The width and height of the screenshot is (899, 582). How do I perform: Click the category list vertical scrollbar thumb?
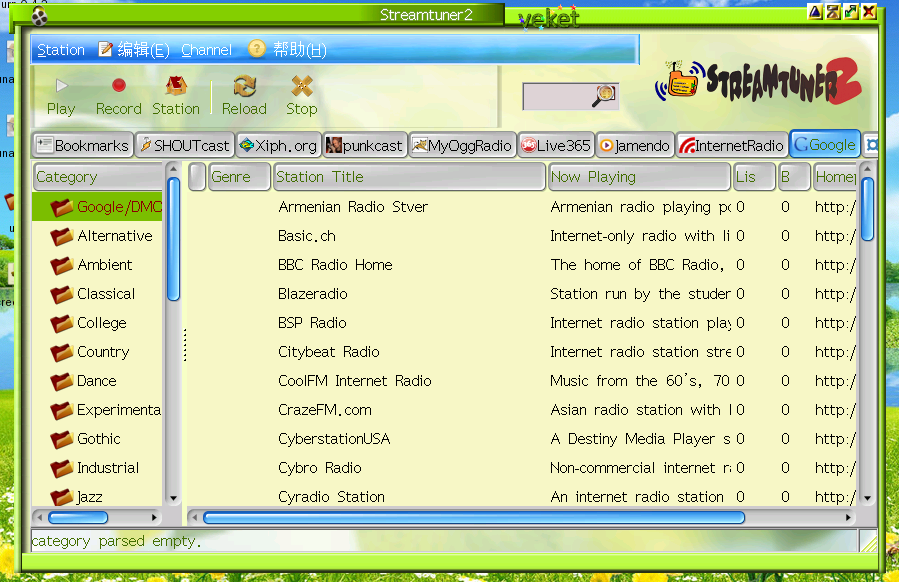coord(173,239)
